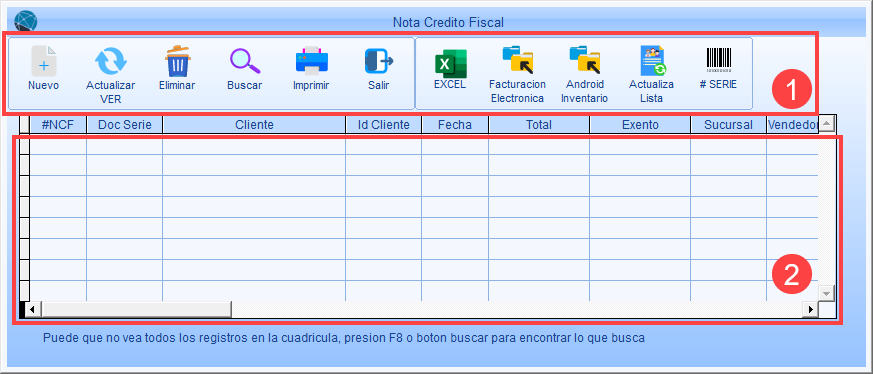Image resolution: width=873 pixels, height=374 pixels.
Task: Click the horizontal scrollbar right arrow
Action: [x=811, y=309]
